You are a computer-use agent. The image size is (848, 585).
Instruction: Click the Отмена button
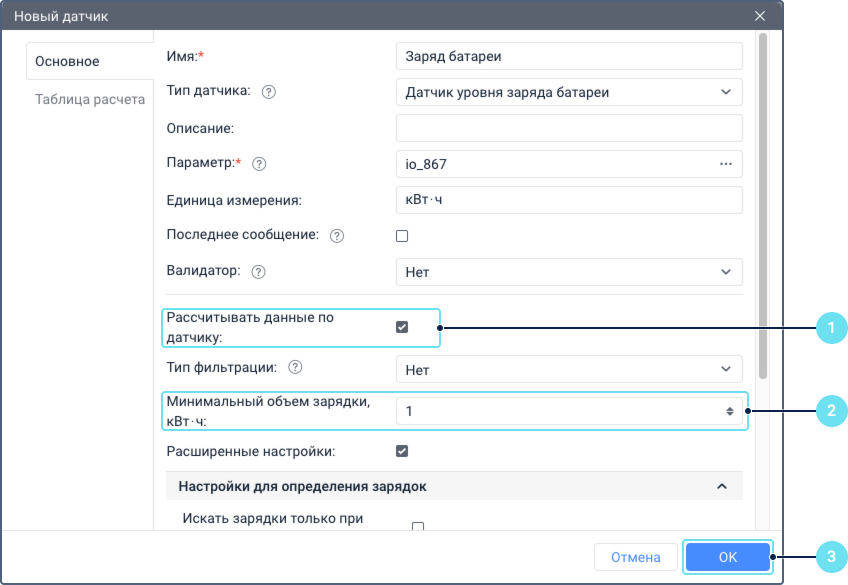pos(635,557)
